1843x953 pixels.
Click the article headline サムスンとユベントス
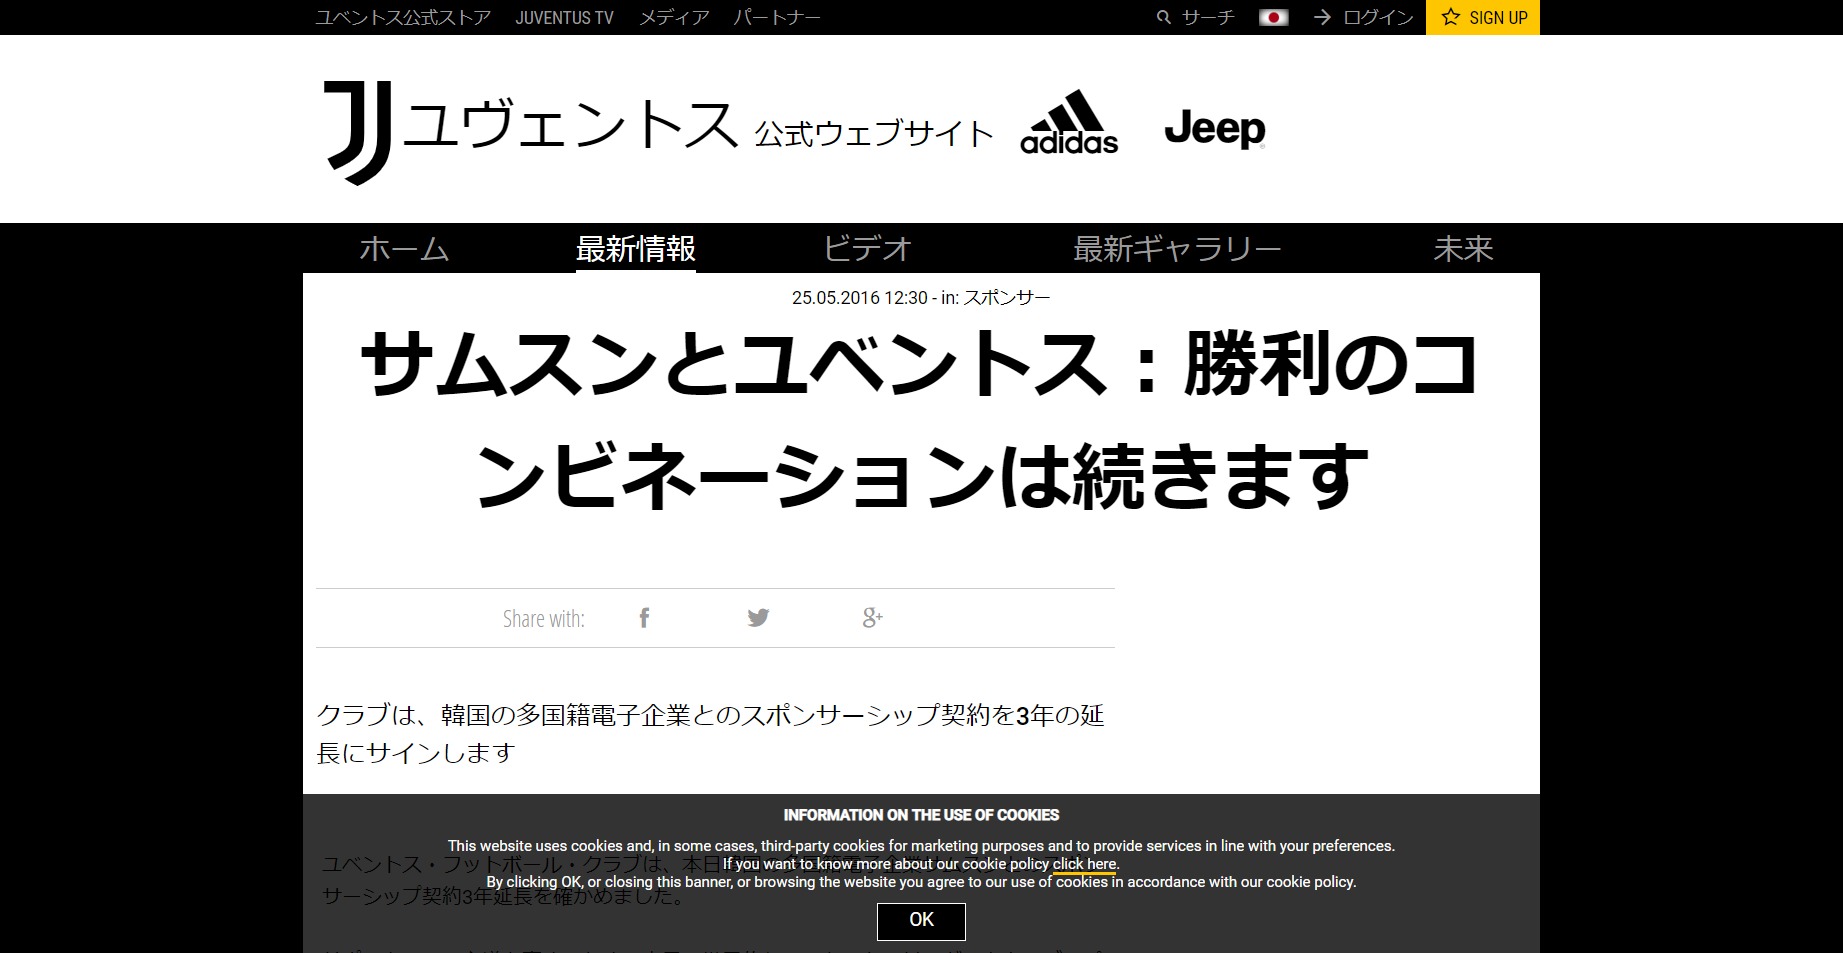[x=921, y=419]
